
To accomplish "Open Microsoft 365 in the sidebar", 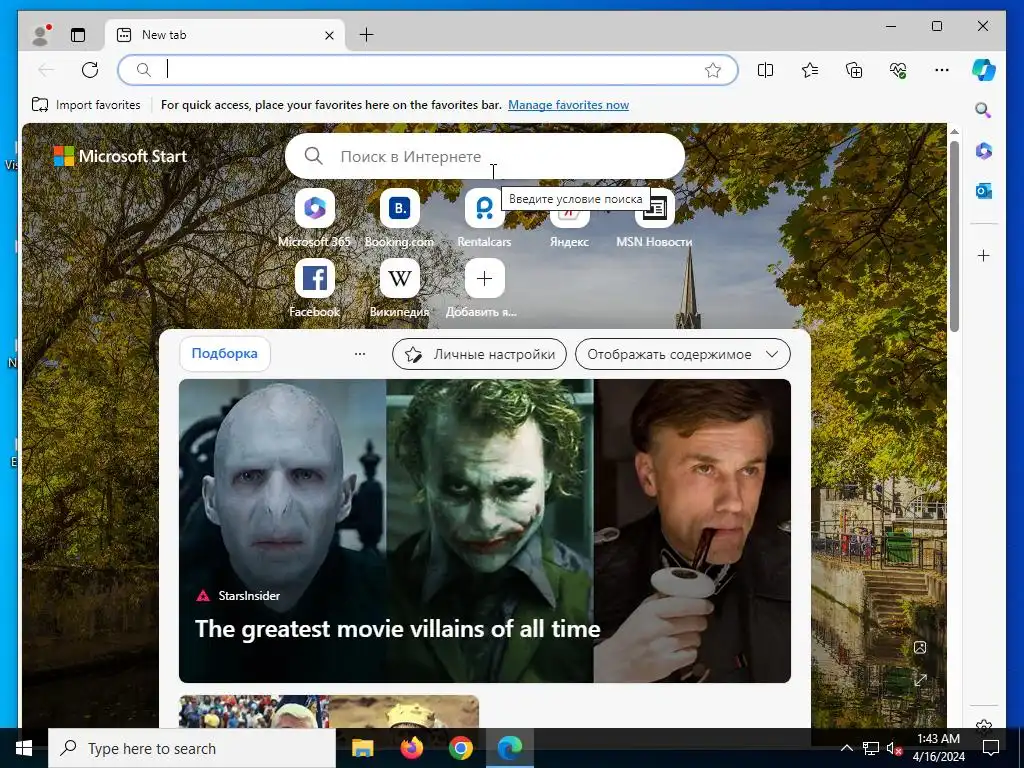I will (984, 151).
